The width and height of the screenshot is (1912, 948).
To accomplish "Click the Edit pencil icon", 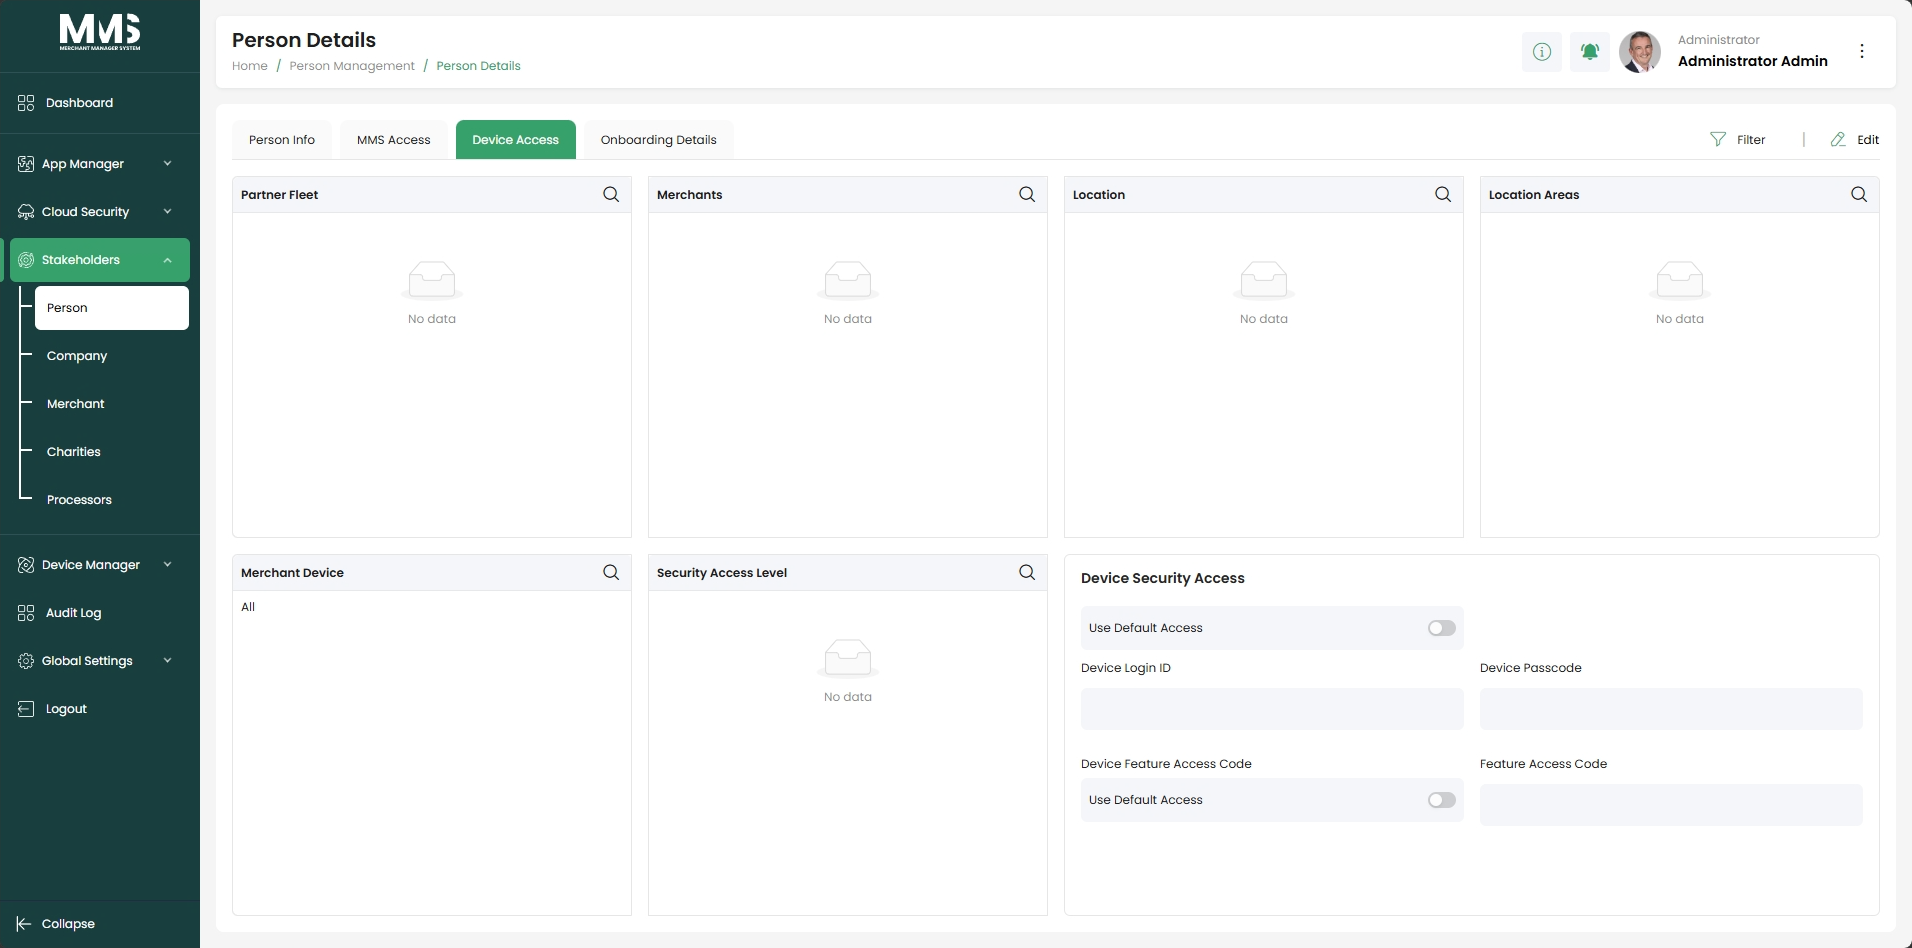I will coord(1838,140).
